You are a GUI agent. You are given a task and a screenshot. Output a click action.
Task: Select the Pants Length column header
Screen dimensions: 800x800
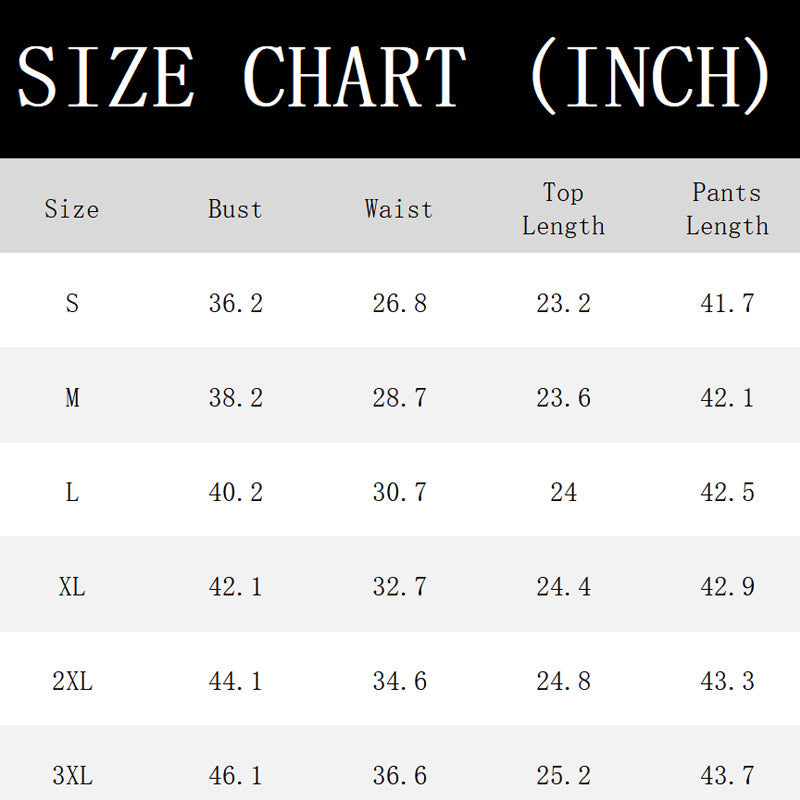(727, 209)
